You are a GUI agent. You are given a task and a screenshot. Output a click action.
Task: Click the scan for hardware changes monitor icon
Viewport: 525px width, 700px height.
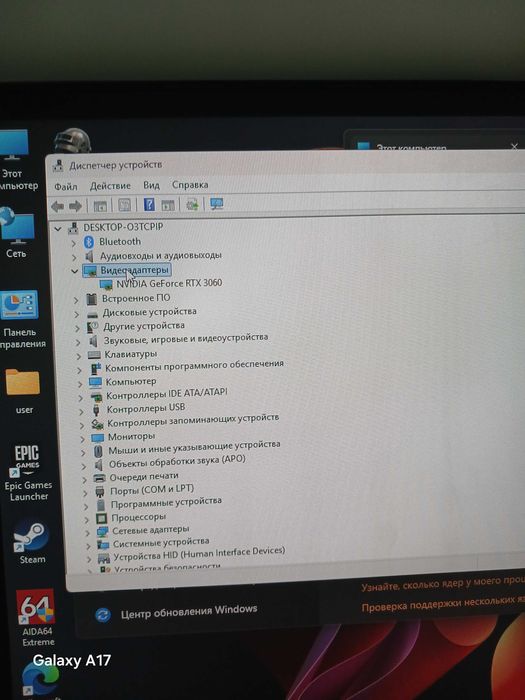click(x=217, y=204)
